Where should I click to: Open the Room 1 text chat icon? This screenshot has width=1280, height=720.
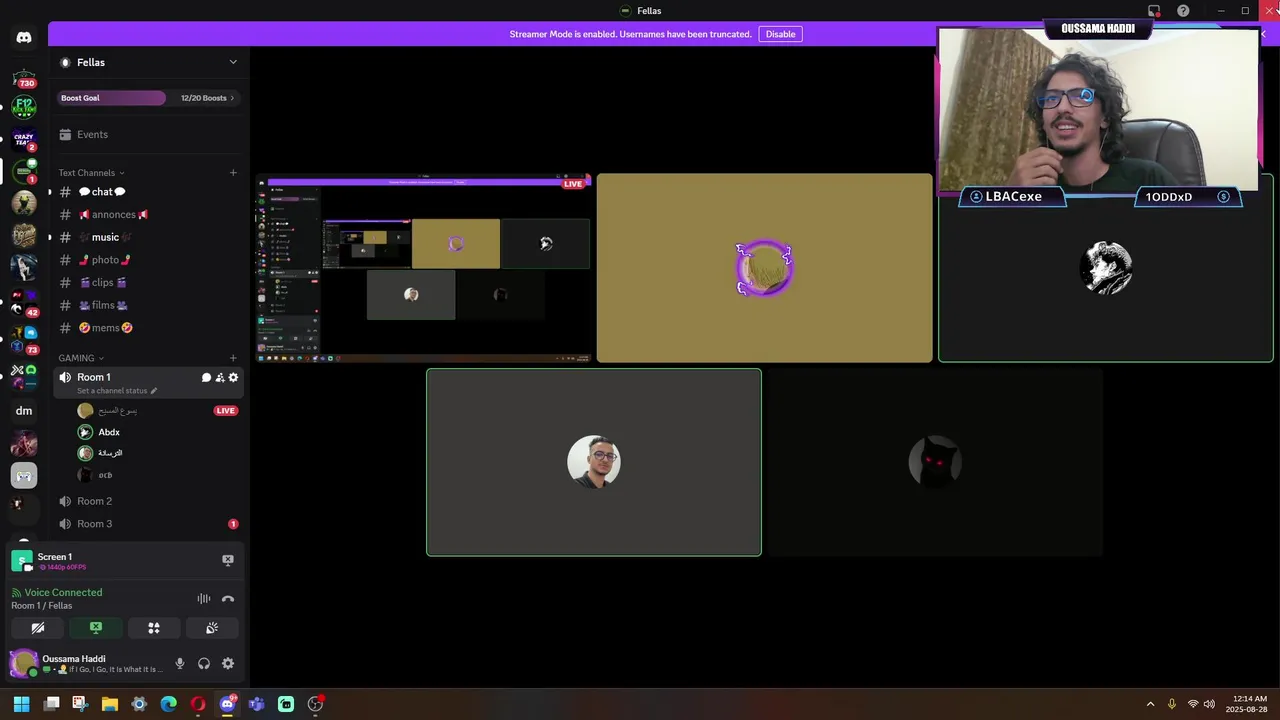tap(206, 377)
